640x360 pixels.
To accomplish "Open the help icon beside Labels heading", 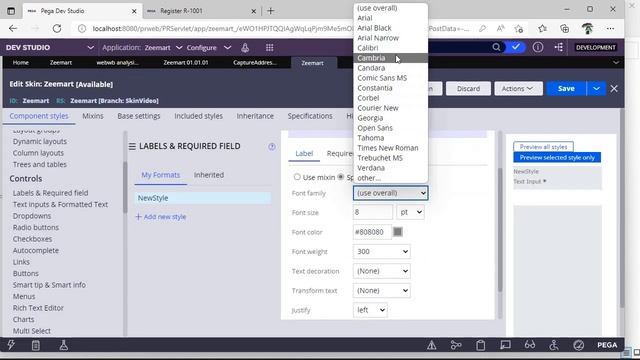I will (272, 147).
